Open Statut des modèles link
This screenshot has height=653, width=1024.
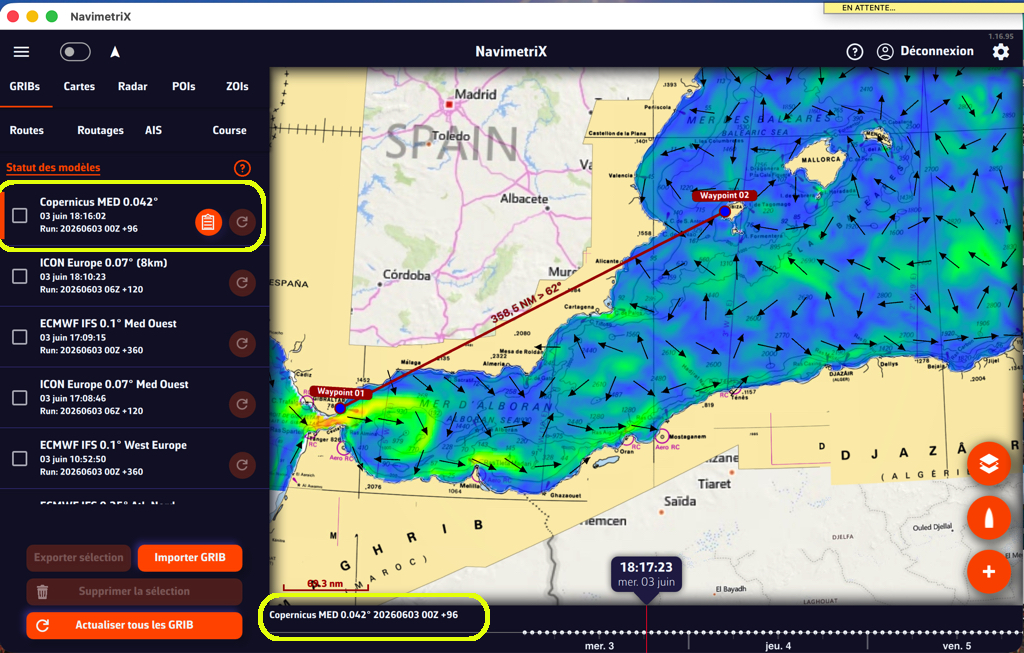click(53, 167)
